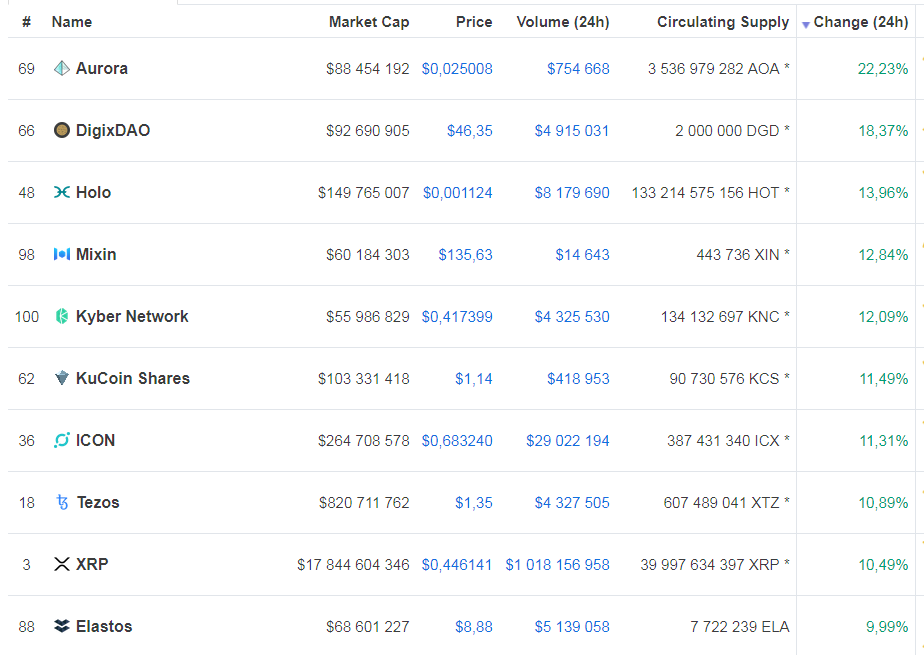
Task: Open the ICON coin page
Action: click(x=95, y=440)
